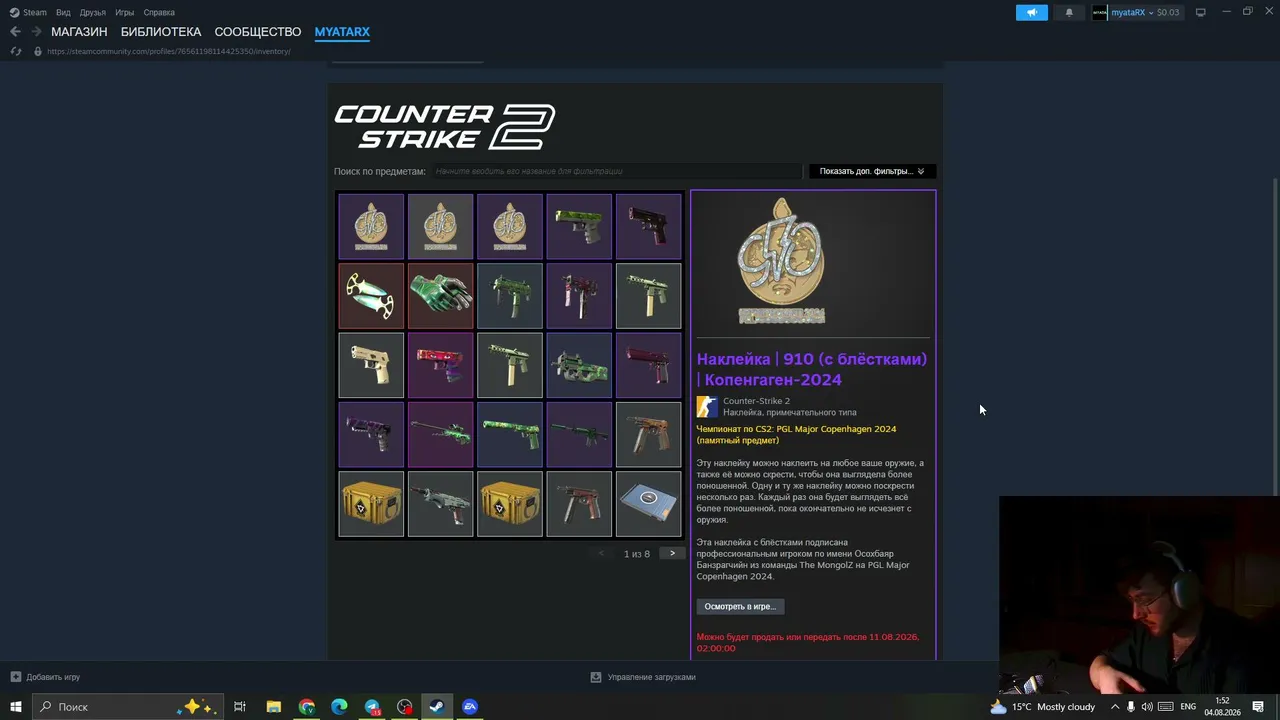Click the steamcommunity.com URL address

(x=169, y=51)
